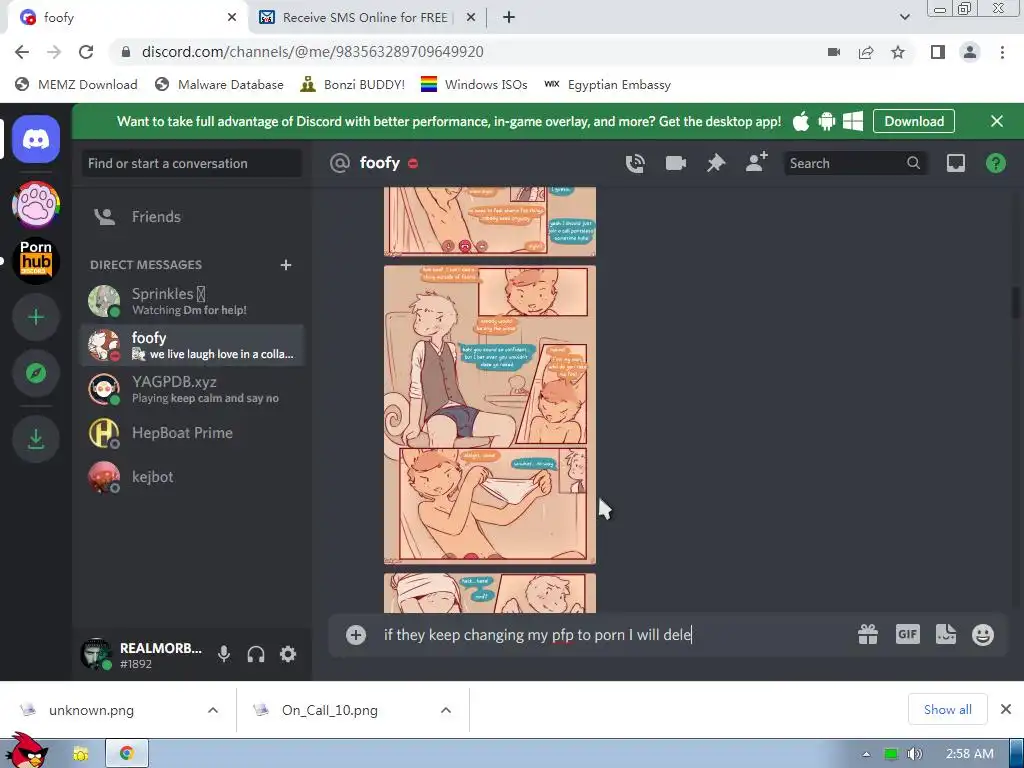Open Windows ISOs bookmark
Image resolution: width=1024 pixels, height=768 pixels.
coord(474,84)
